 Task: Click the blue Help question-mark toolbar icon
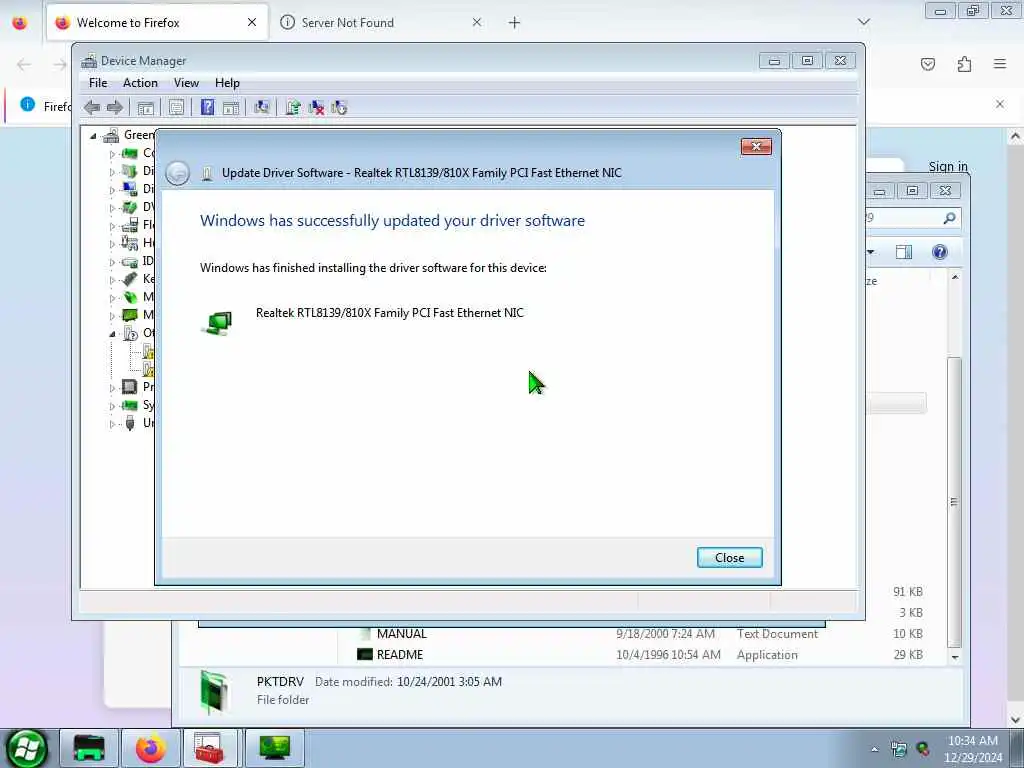click(x=207, y=108)
